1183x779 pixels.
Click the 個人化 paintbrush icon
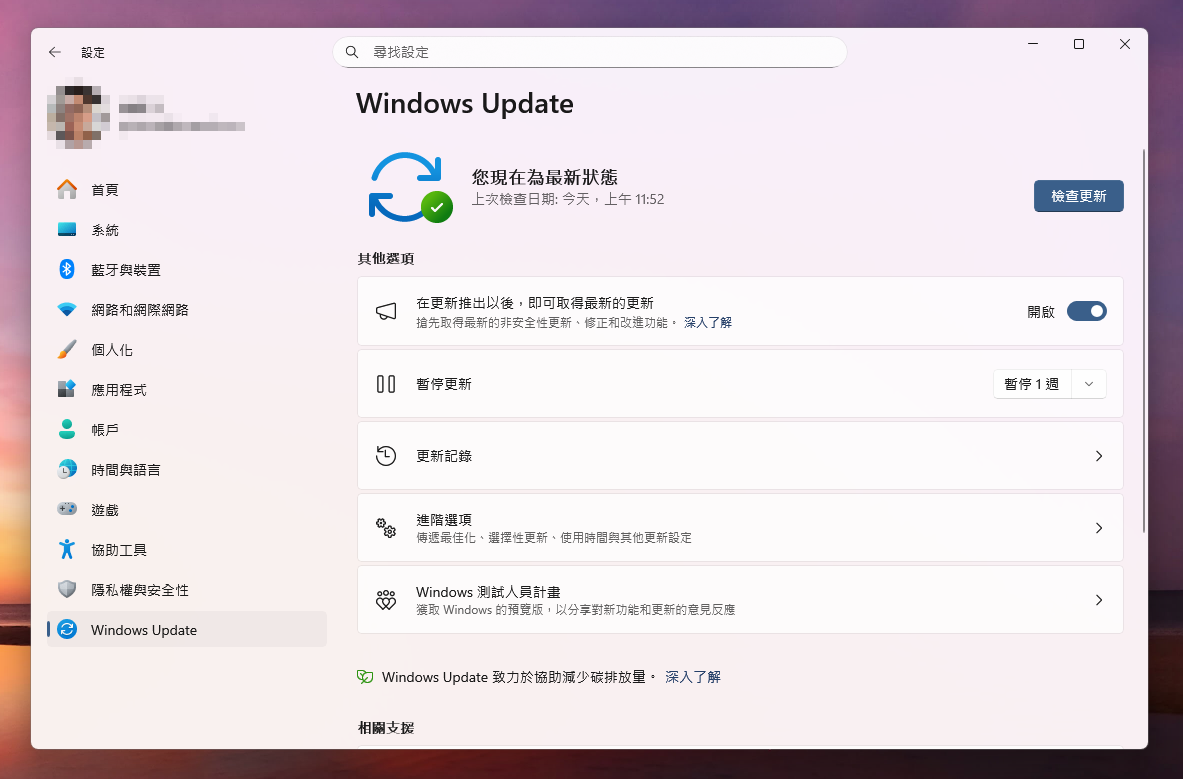click(67, 350)
